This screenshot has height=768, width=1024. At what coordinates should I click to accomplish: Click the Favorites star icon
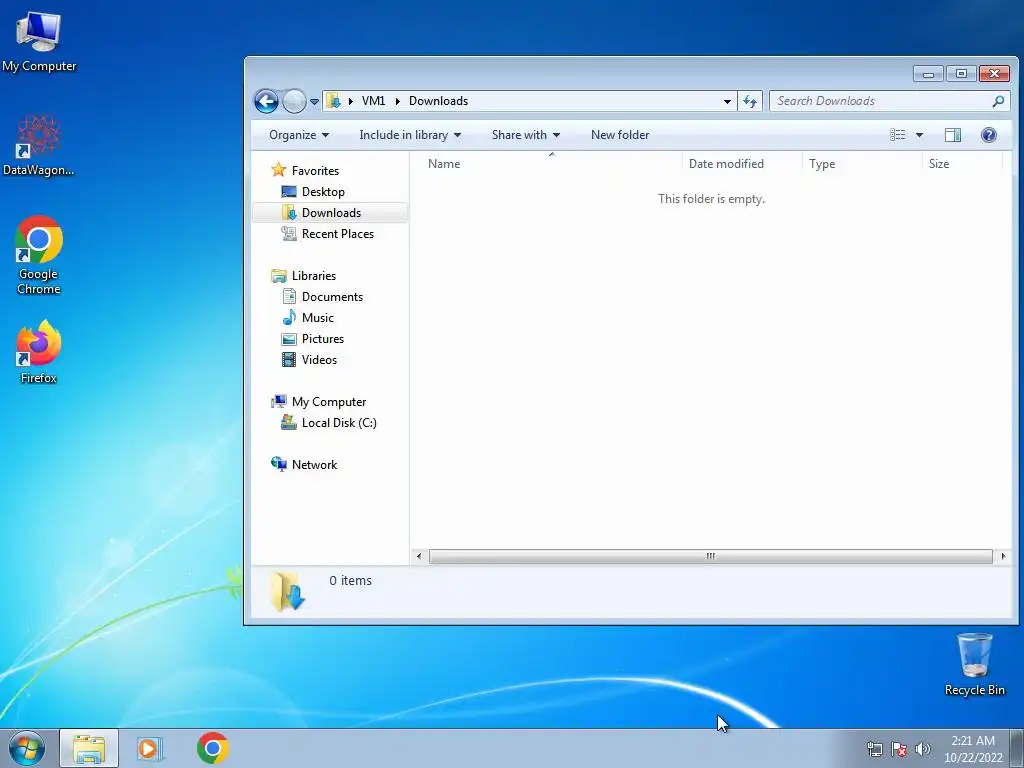tap(279, 170)
